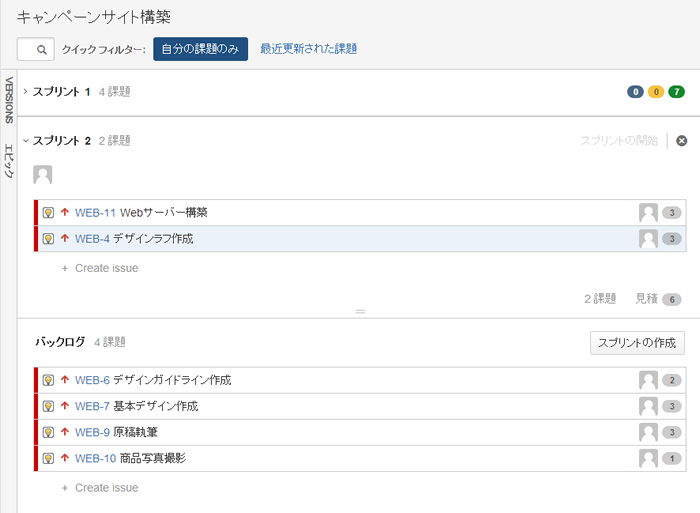Screen dimensions: 700x513
Task: Click the assignee avatar on the WEB-6 row
Action: tap(648, 380)
